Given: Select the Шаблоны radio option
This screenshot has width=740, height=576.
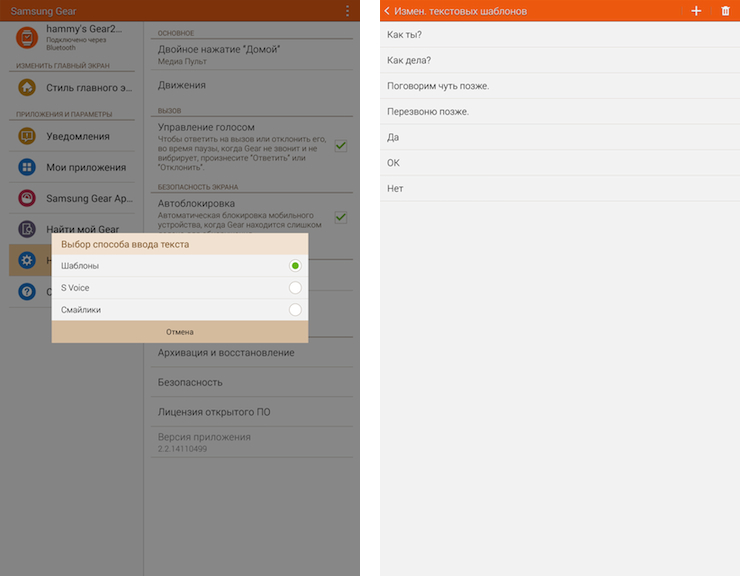Looking at the screenshot, I should 295,266.
